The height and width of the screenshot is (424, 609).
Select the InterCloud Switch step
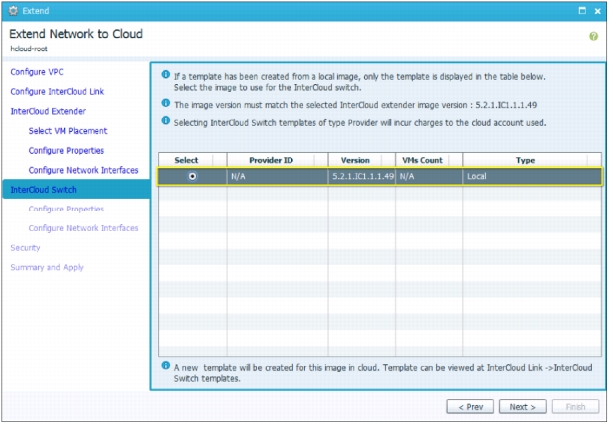tap(76, 189)
